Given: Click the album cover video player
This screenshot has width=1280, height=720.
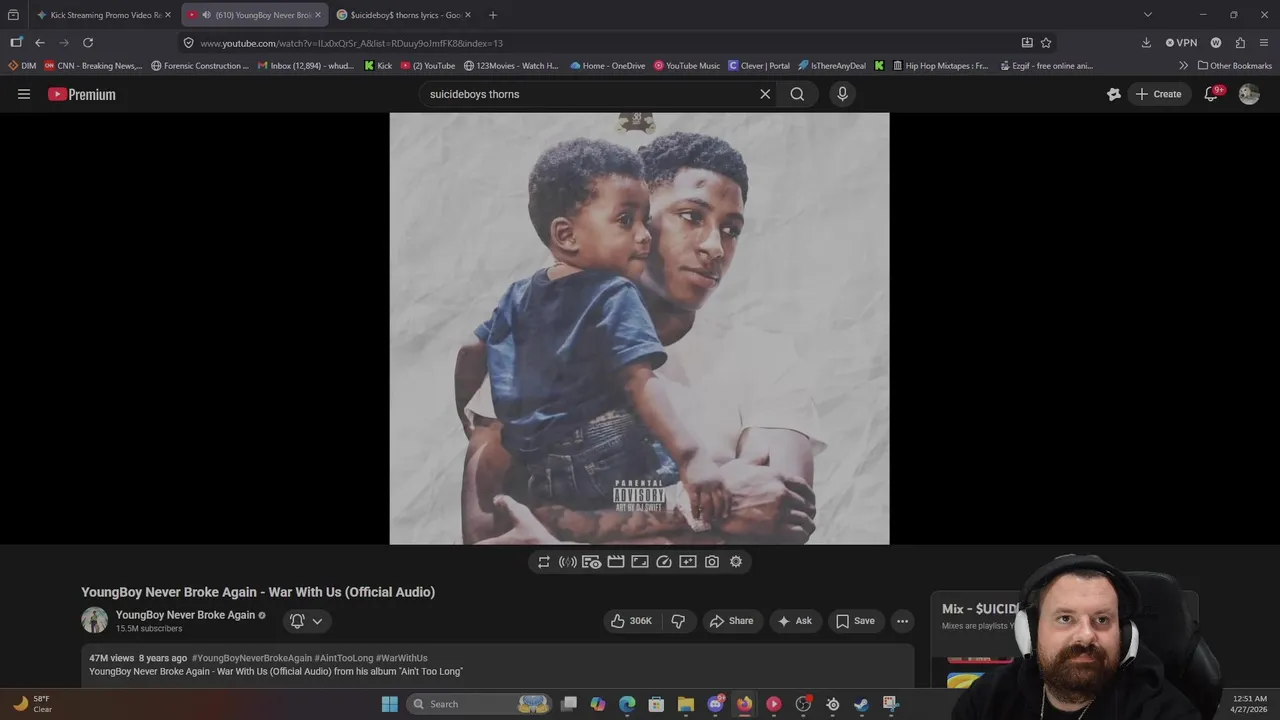Looking at the screenshot, I should (639, 328).
